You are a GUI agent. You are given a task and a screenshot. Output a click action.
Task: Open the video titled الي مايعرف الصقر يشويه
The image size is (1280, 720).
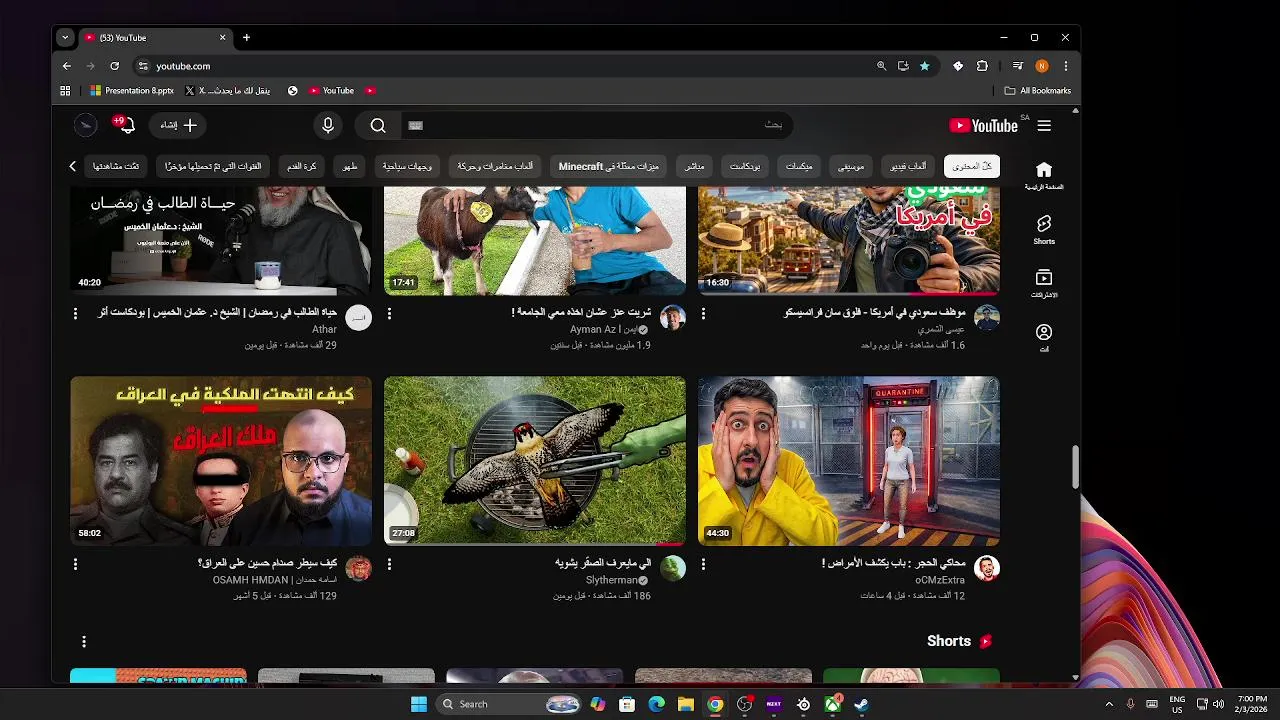click(603, 563)
